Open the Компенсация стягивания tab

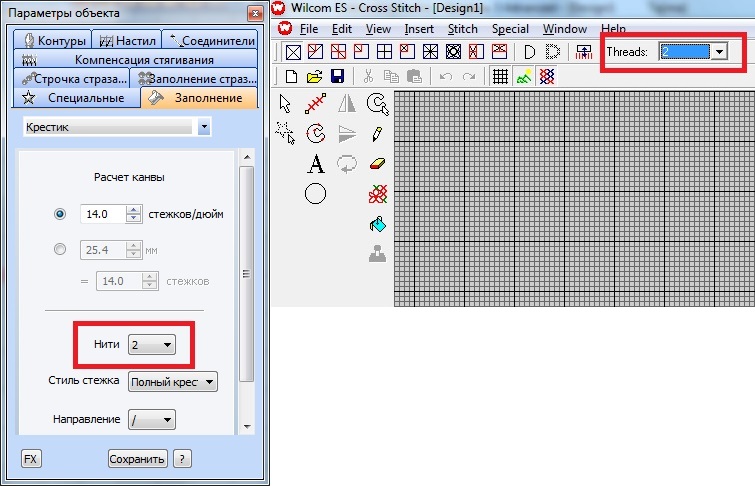tap(136, 59)
